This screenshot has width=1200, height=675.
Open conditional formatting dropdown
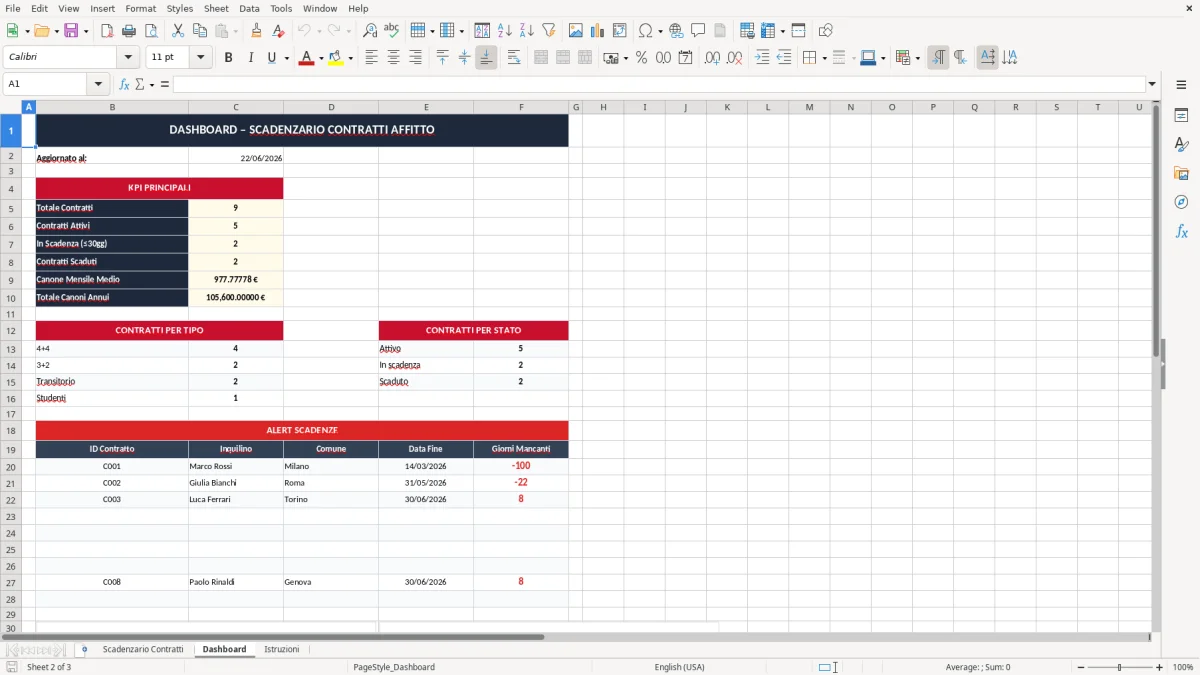[x=918, y=58]
